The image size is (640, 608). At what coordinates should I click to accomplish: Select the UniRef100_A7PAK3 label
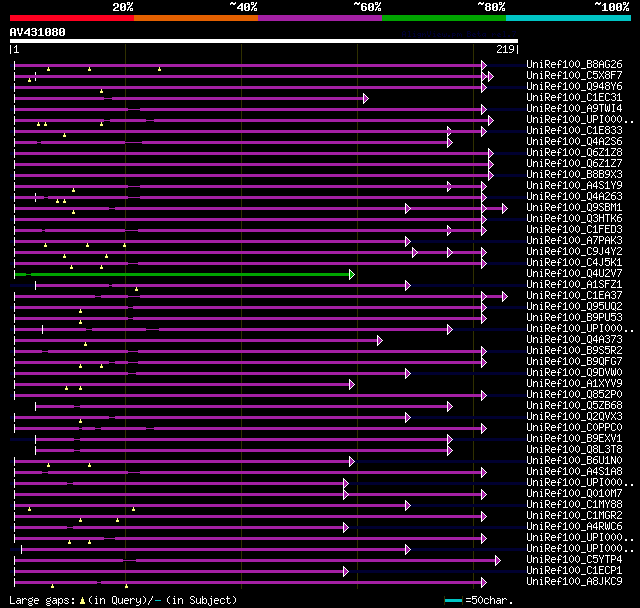point(574,241)
